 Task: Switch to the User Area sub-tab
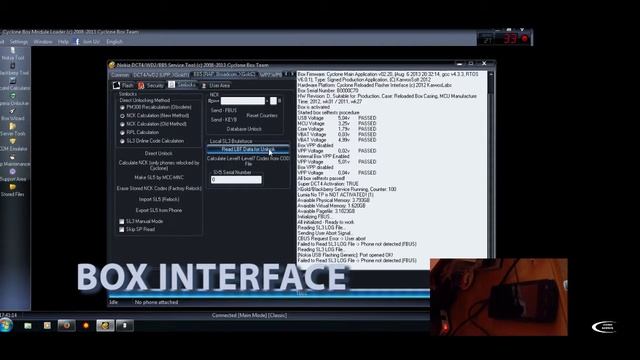tap(216, 86)
